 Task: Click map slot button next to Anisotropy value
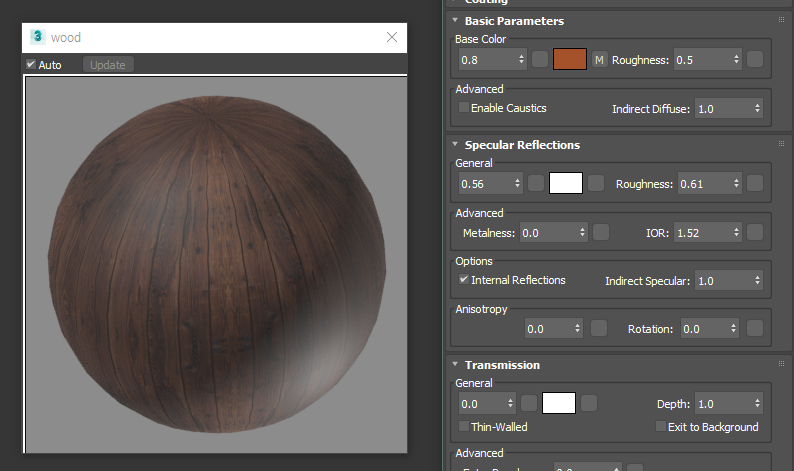coord(601,328)
